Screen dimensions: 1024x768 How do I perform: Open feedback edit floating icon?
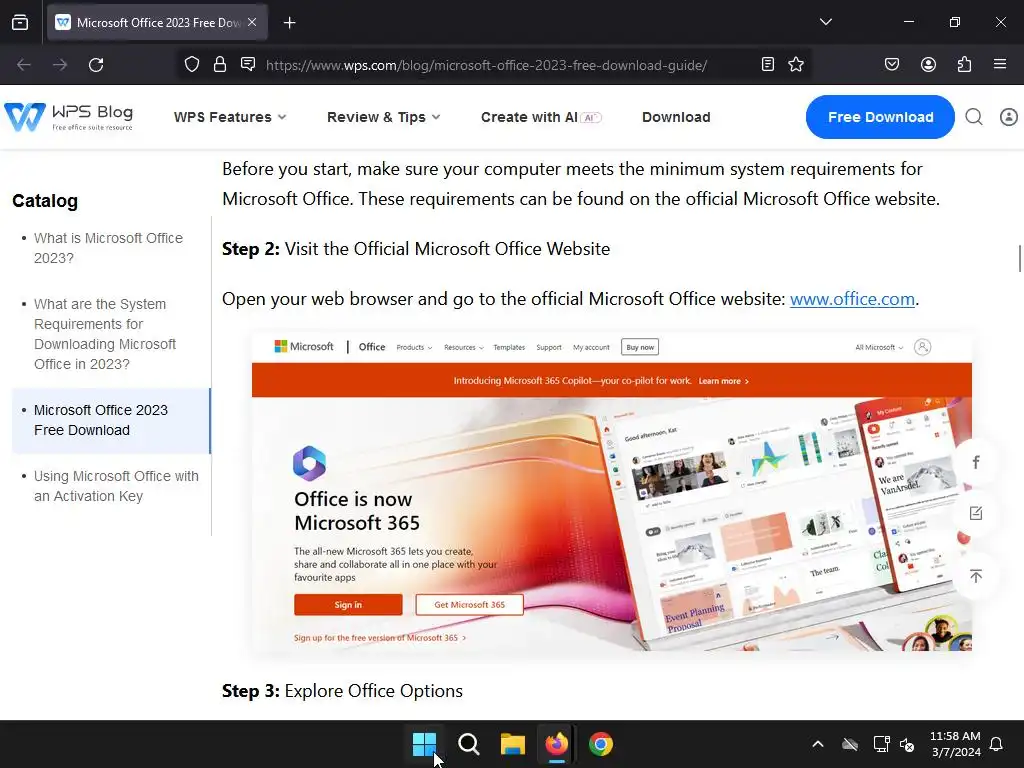click(976, 513)
